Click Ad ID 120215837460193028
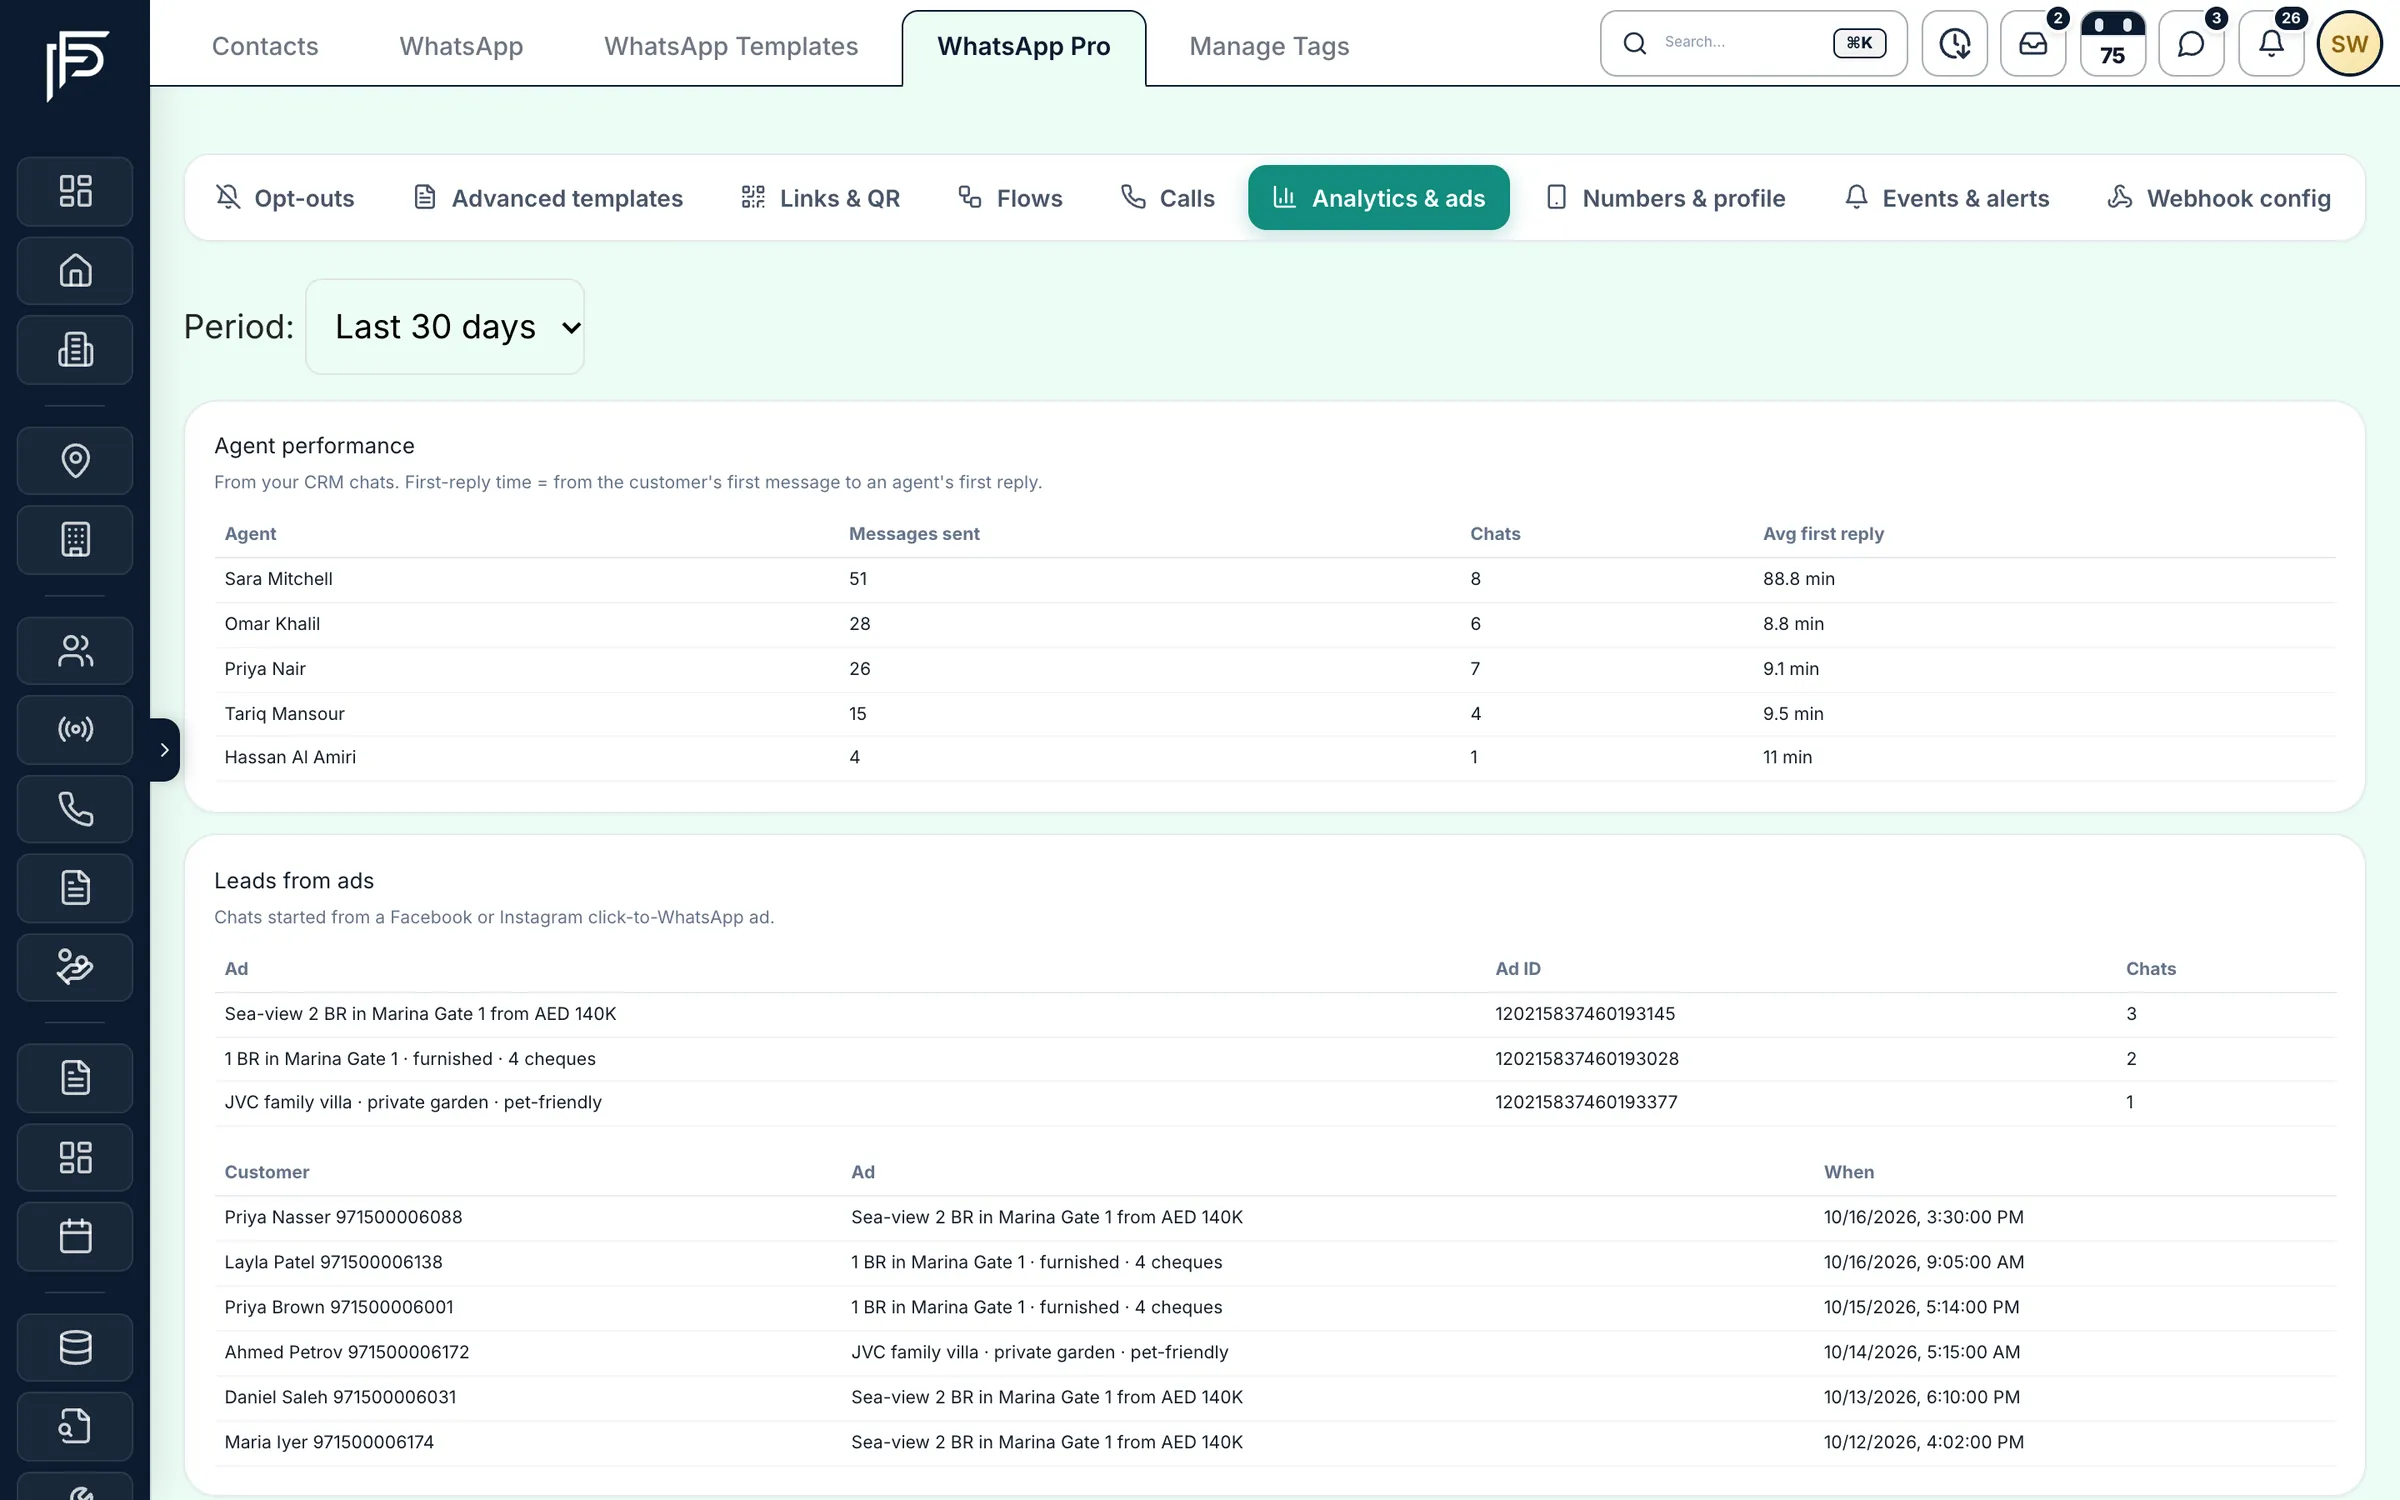 click(x=1587, y=1059)
